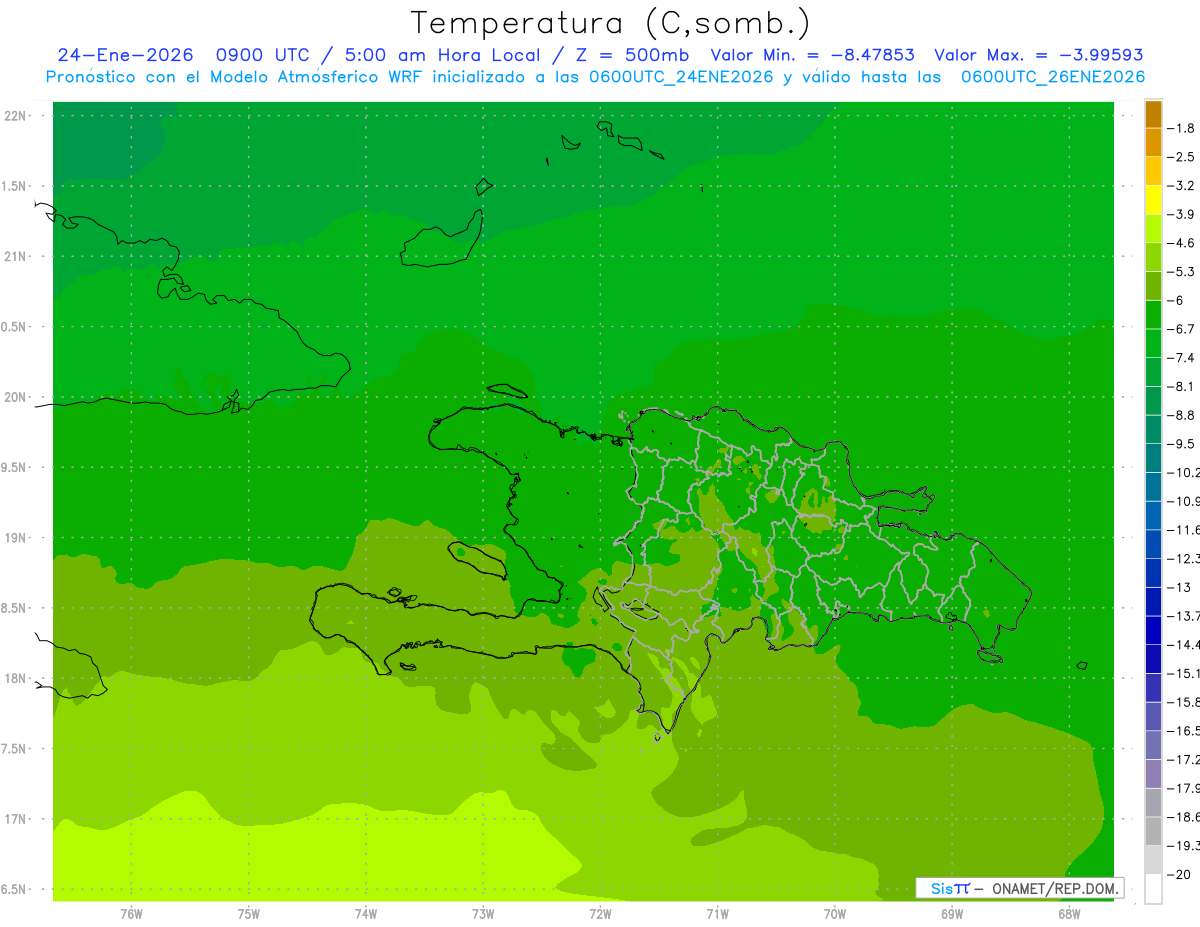Click the '76W' longitude tick label
Image resolution: width=1200 pixels, height=927 pixels.
point(131,913)
